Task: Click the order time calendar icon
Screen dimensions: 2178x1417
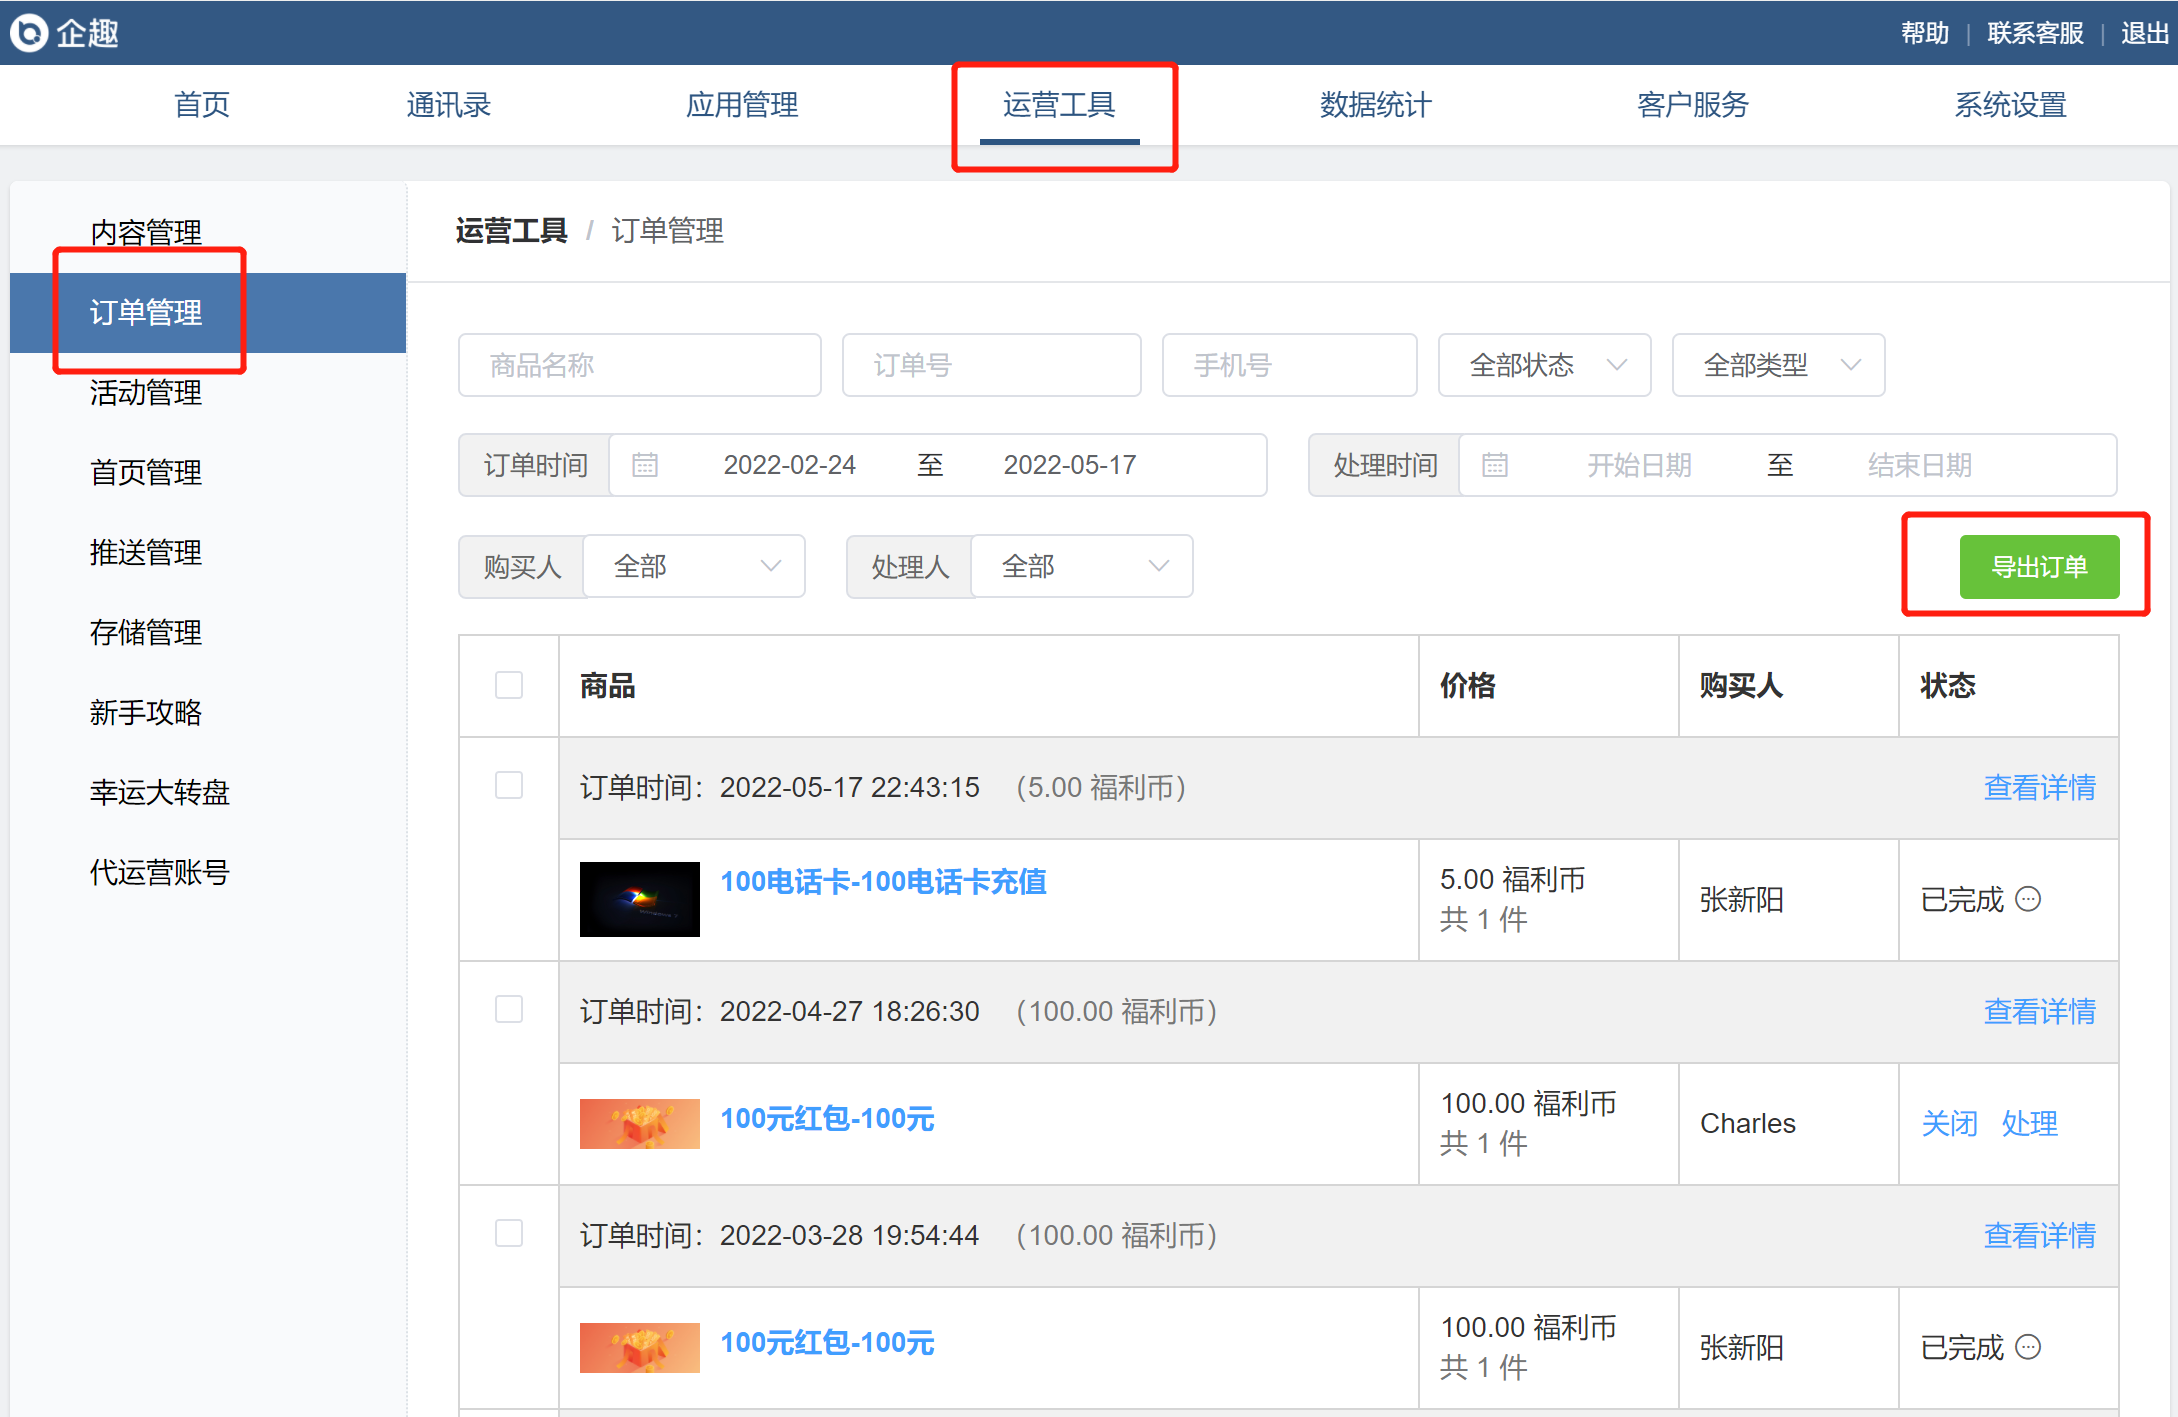Action: [645, 465]
